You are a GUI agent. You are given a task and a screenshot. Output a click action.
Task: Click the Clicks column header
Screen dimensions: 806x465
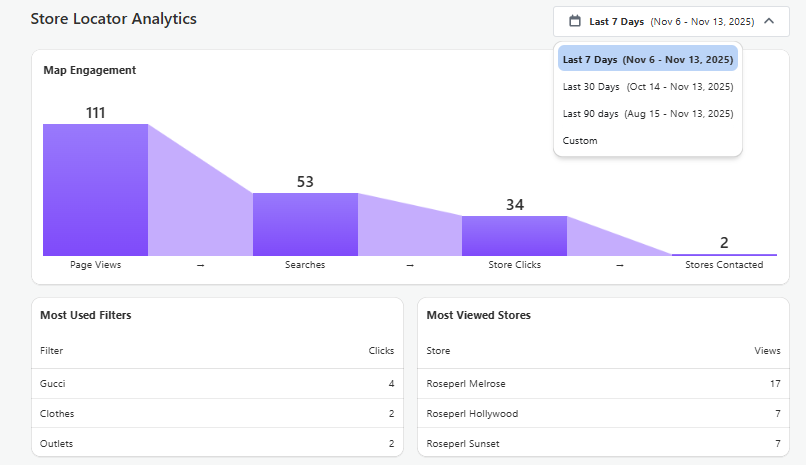point(381,351)
